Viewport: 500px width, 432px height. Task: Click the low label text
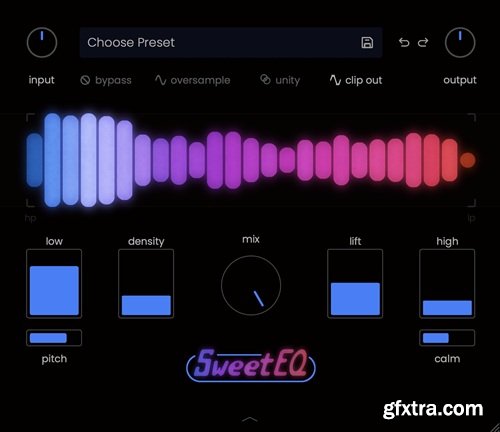[54, 241]
